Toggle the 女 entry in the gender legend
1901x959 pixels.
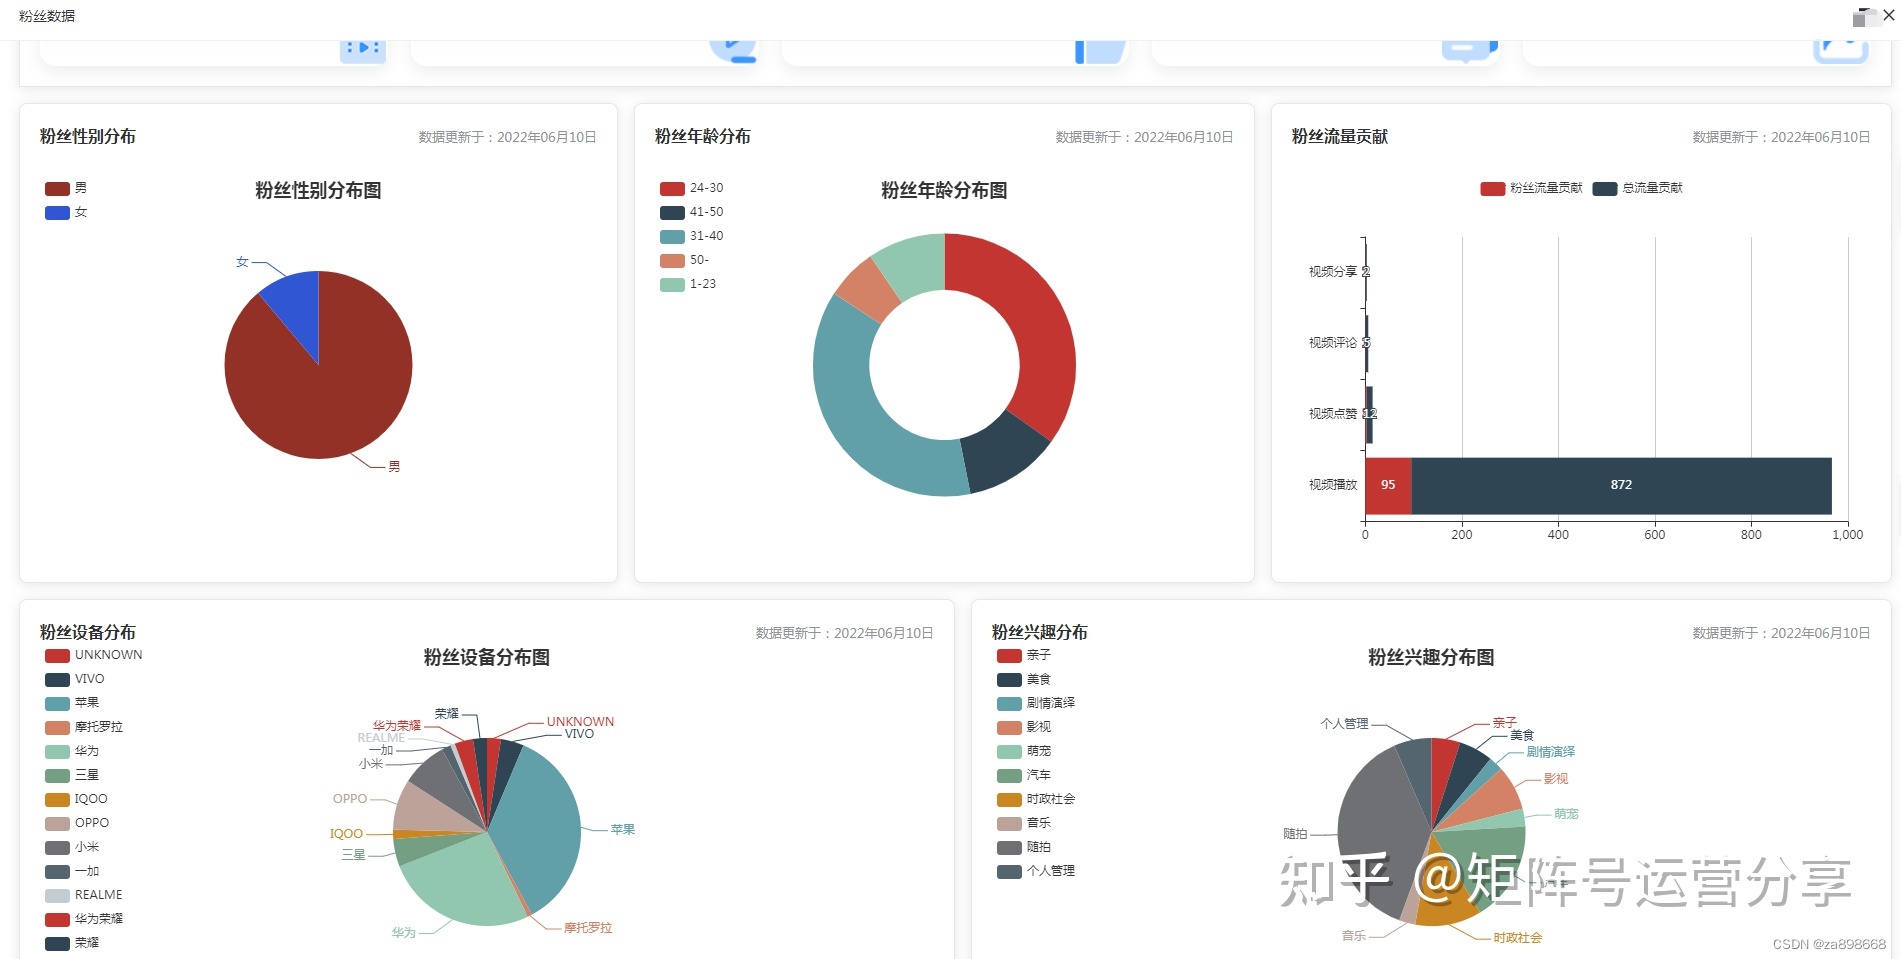tap(66, 212)
